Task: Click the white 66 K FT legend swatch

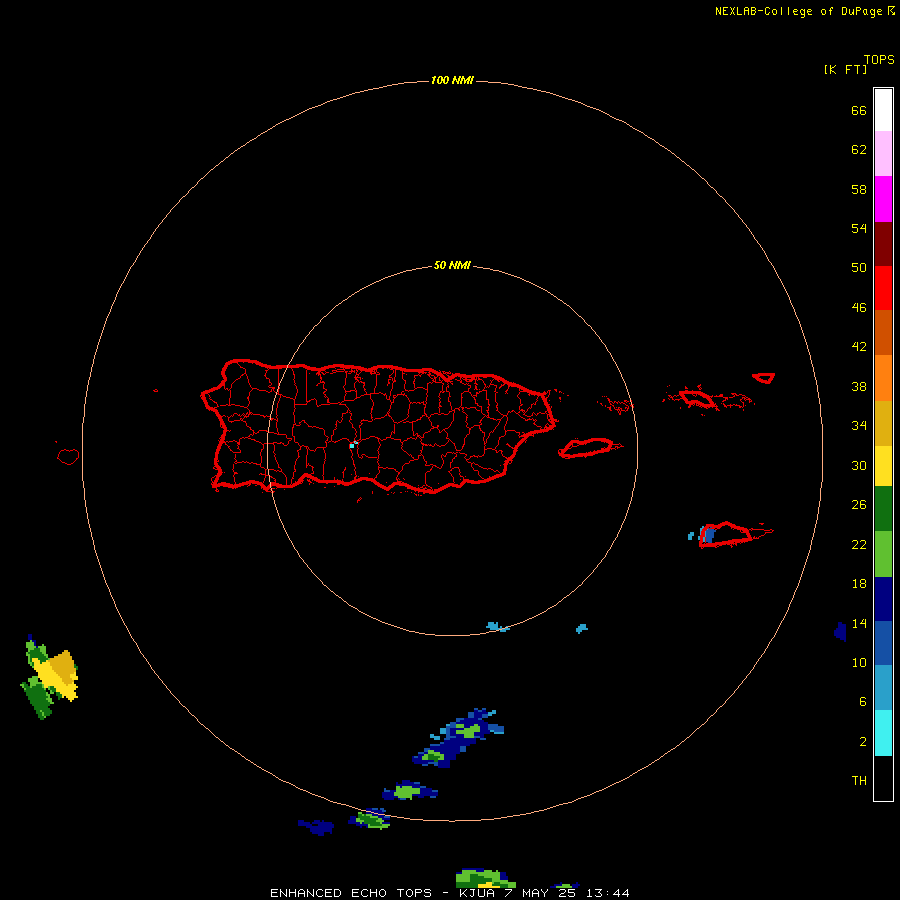Action: coord(883,110)
